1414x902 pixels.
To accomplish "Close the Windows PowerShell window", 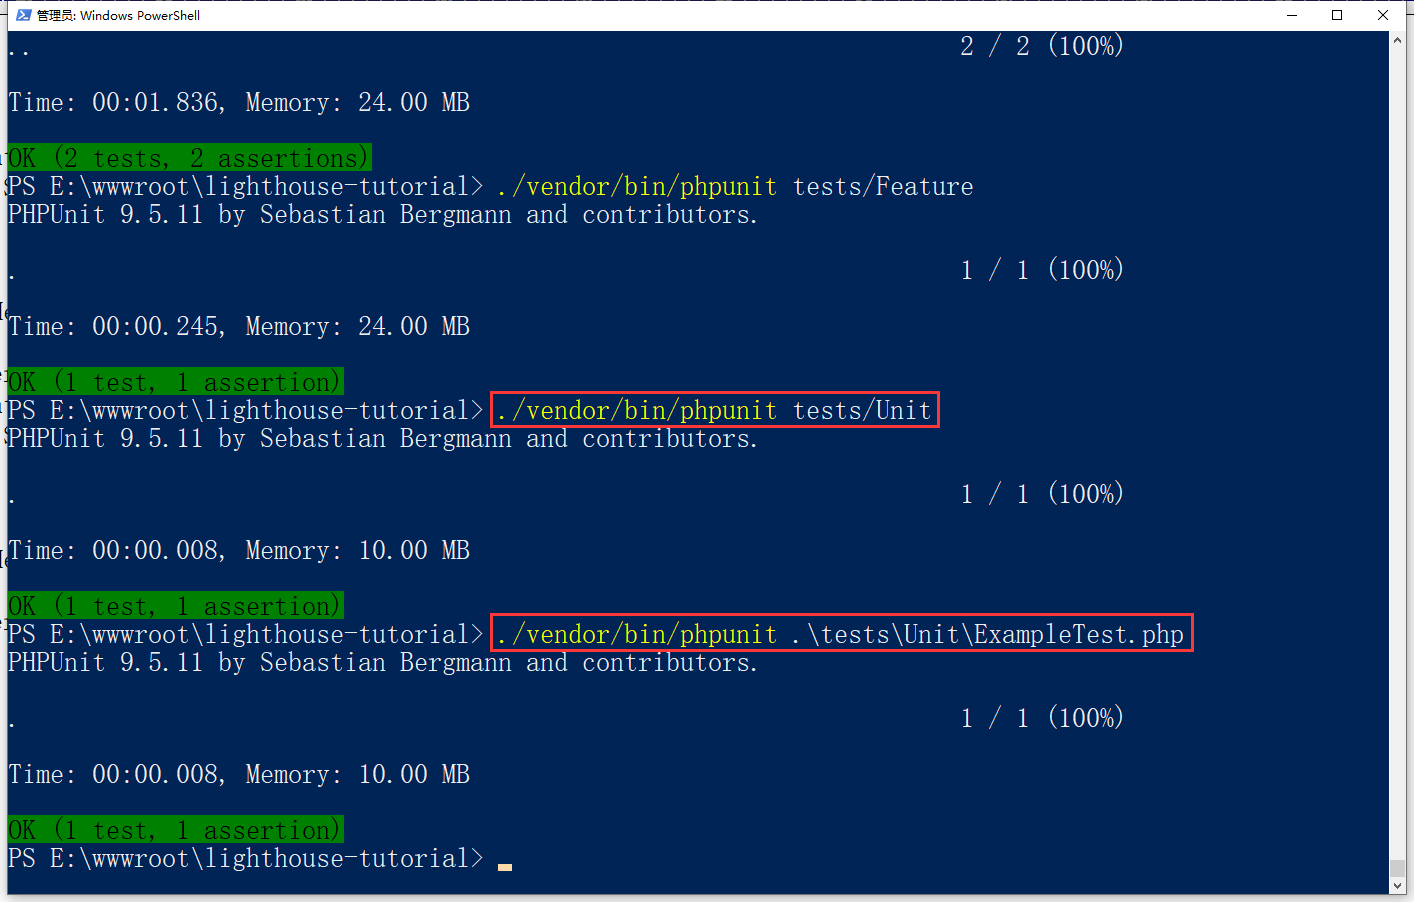I will (1383, 15).
